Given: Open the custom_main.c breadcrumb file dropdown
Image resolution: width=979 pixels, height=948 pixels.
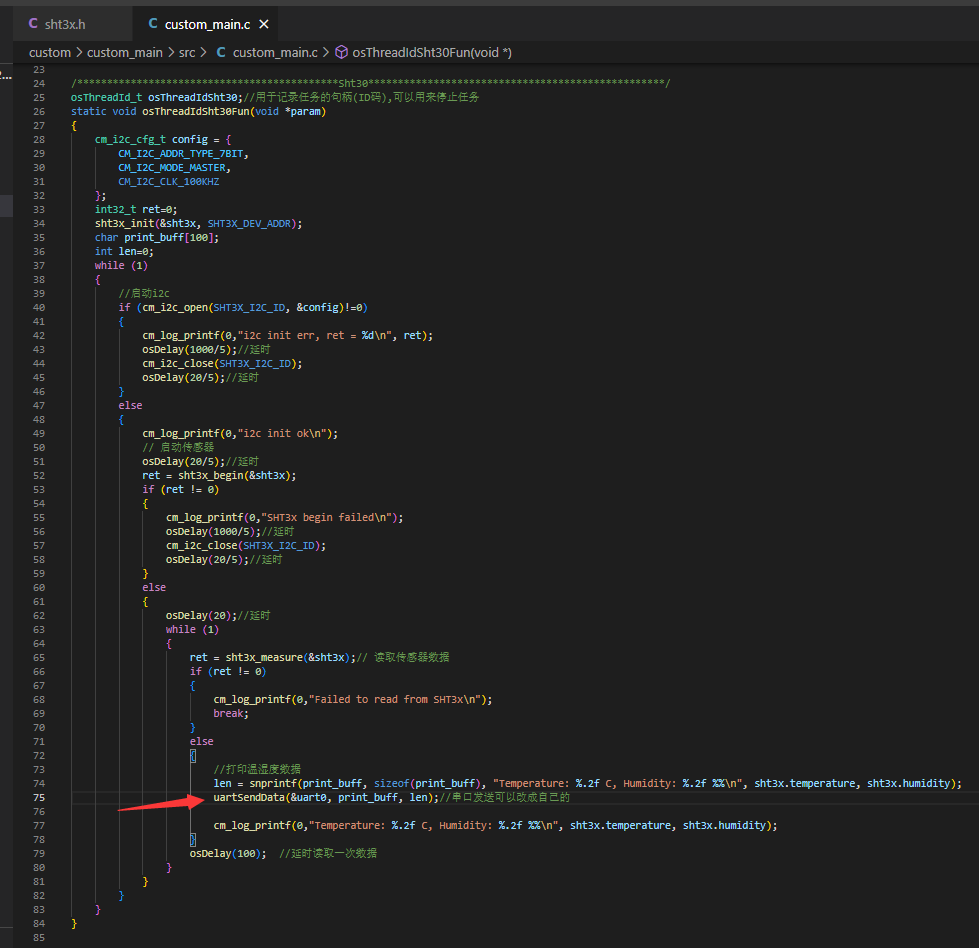Looking at the screenshot, I should pyautogui.click(x=275, y=52).
